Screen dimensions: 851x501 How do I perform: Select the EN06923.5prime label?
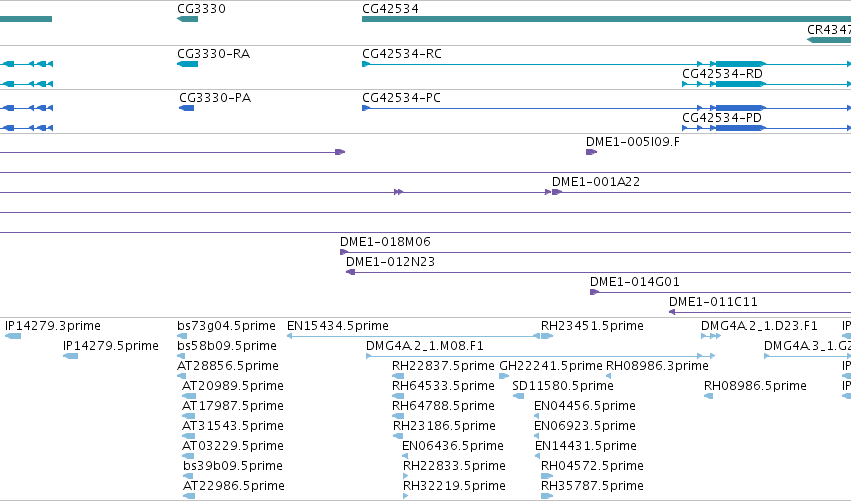585,426
